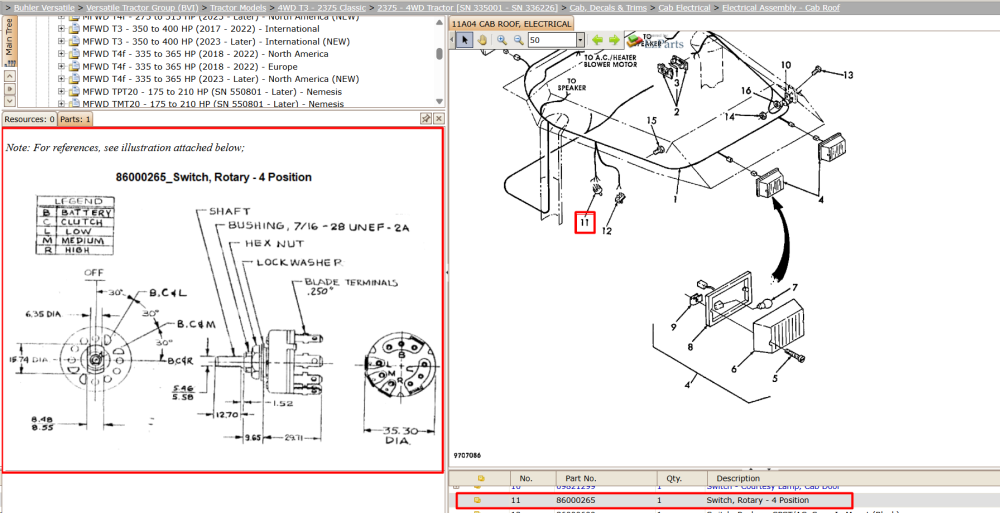Click the layered blocks icon in diagram toolbar
1000x513 pixels.
pos(633,41)
